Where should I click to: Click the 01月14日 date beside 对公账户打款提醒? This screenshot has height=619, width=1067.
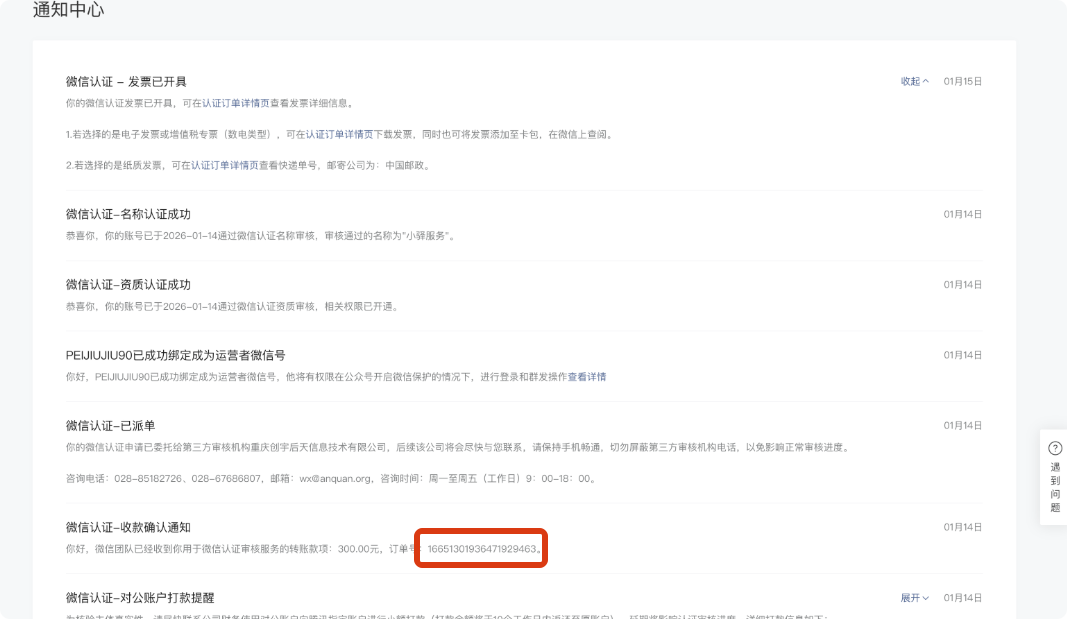pyautogui.click(x=962, y=598)
